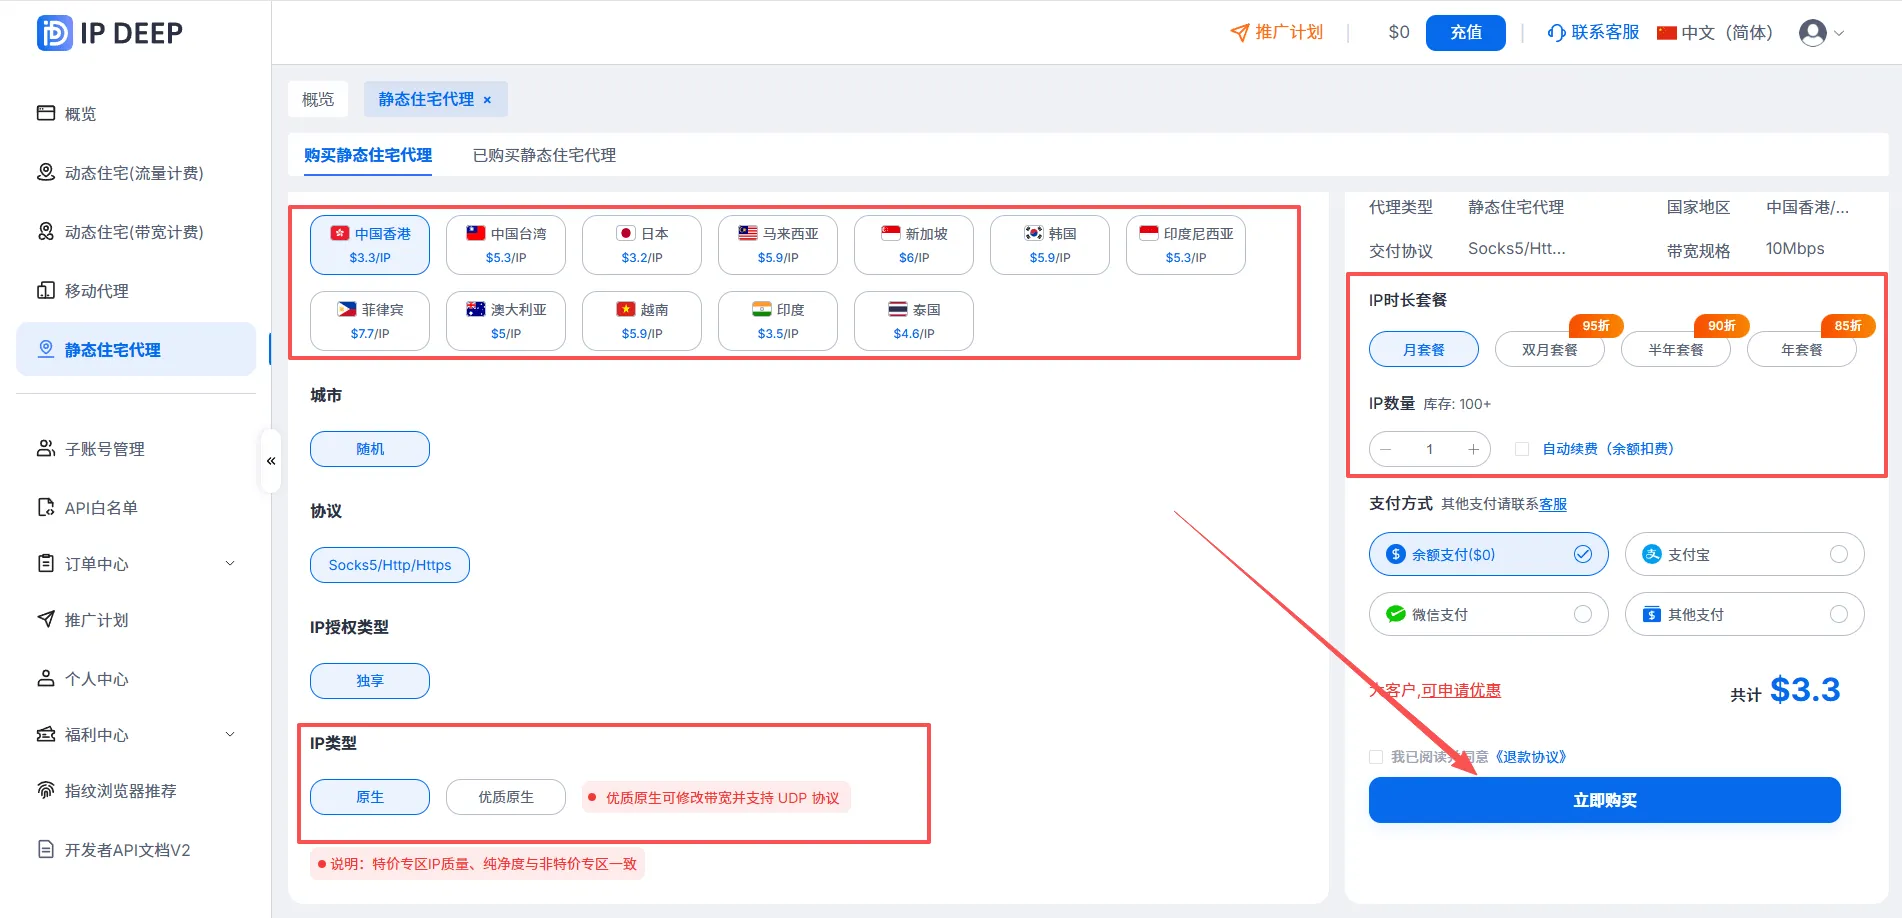Check the 我已阅读并同意 agreement checkbox
The height and width of the screenshot is (918, 1902).
click(1376, 757)
